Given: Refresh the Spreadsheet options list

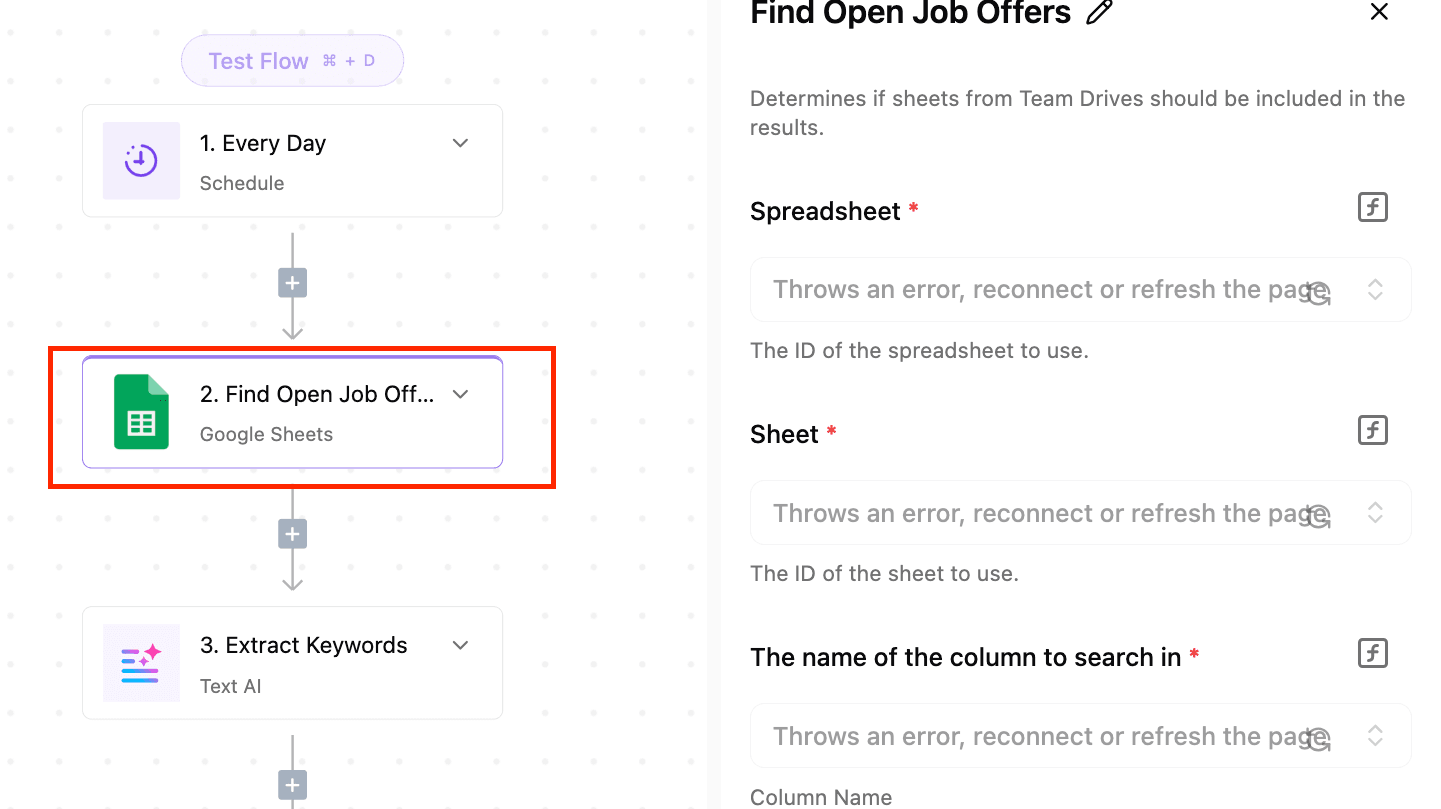Looking at the screenshot, I should 1320,292.
